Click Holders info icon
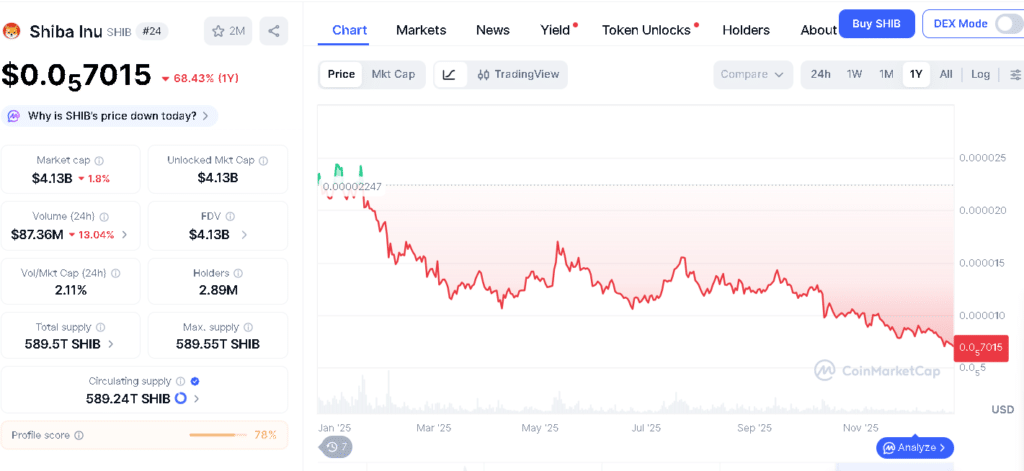The height and width of the screenshot is (471, 1024). point(238,273)
